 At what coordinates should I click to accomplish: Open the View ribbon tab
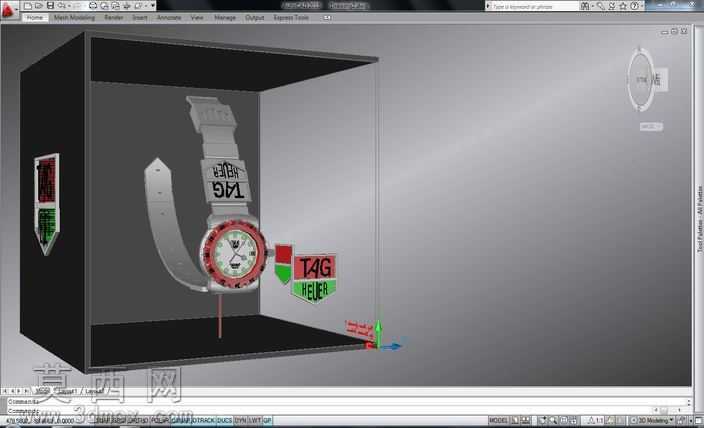[197, 18]
